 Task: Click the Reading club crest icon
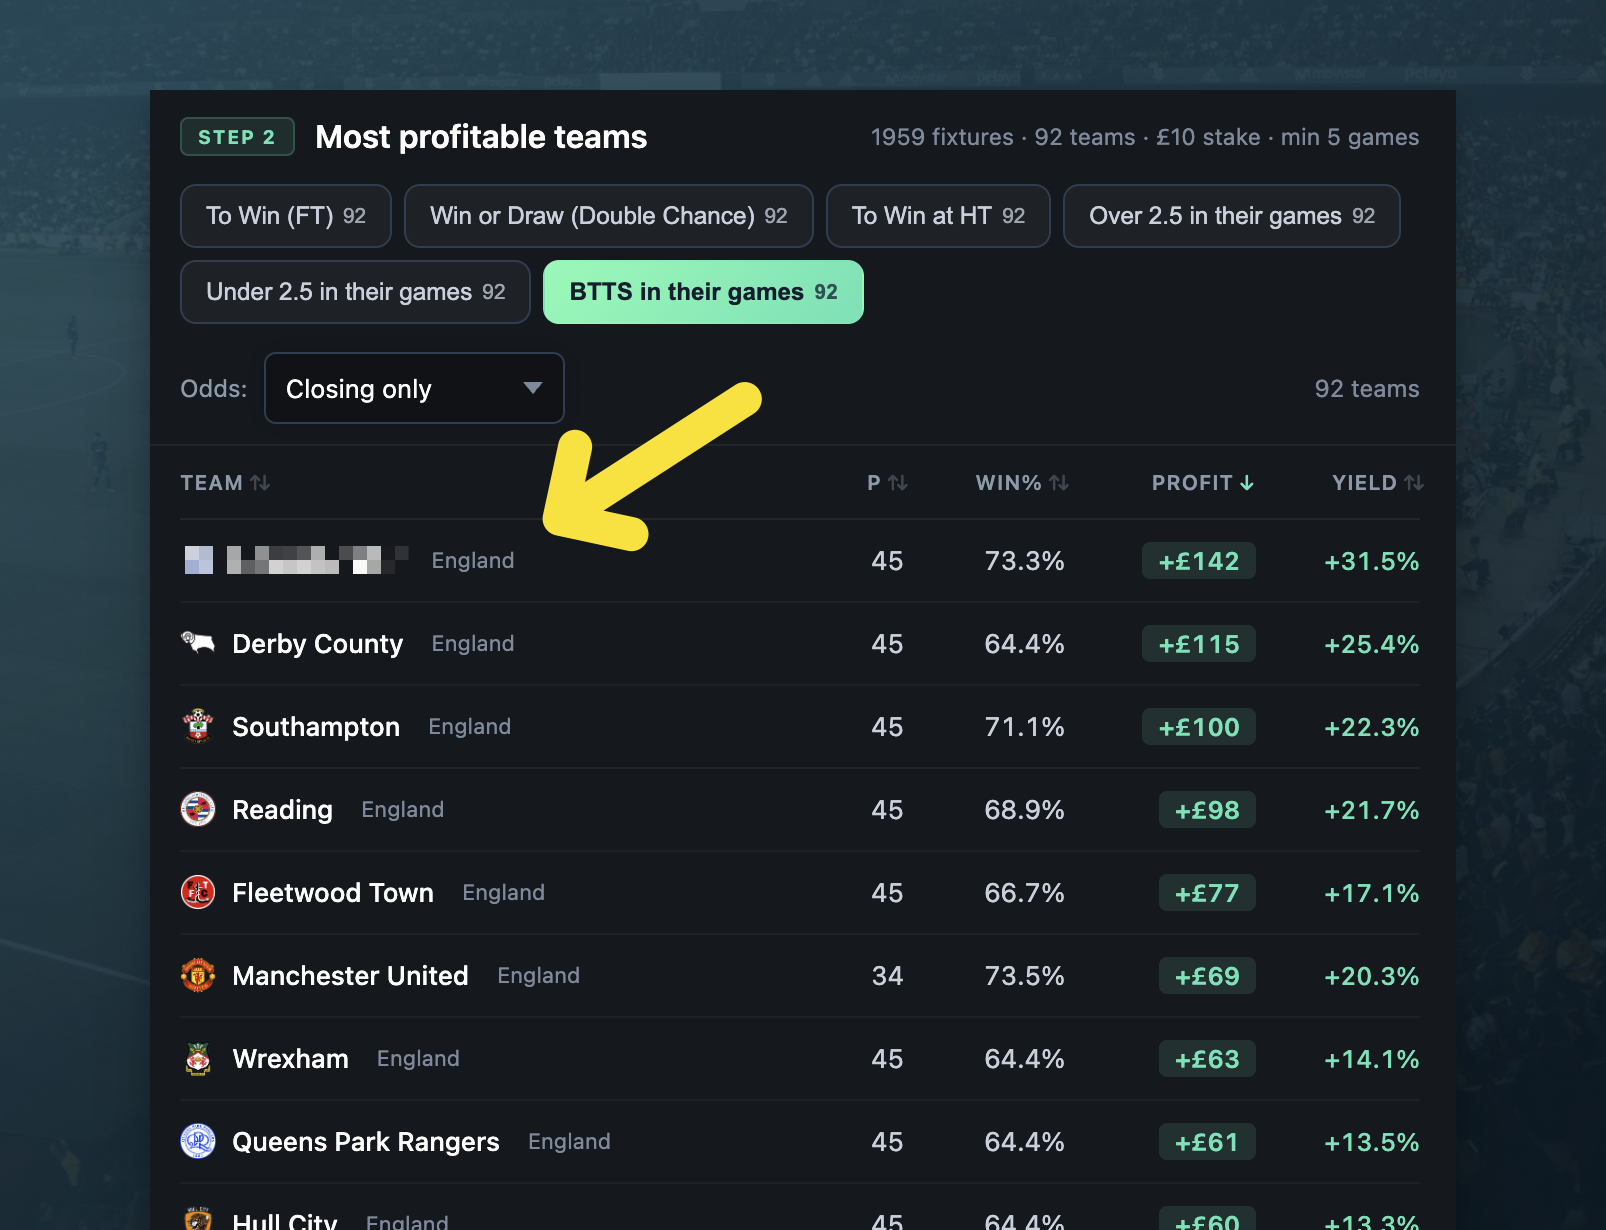[x=198, y=809]
